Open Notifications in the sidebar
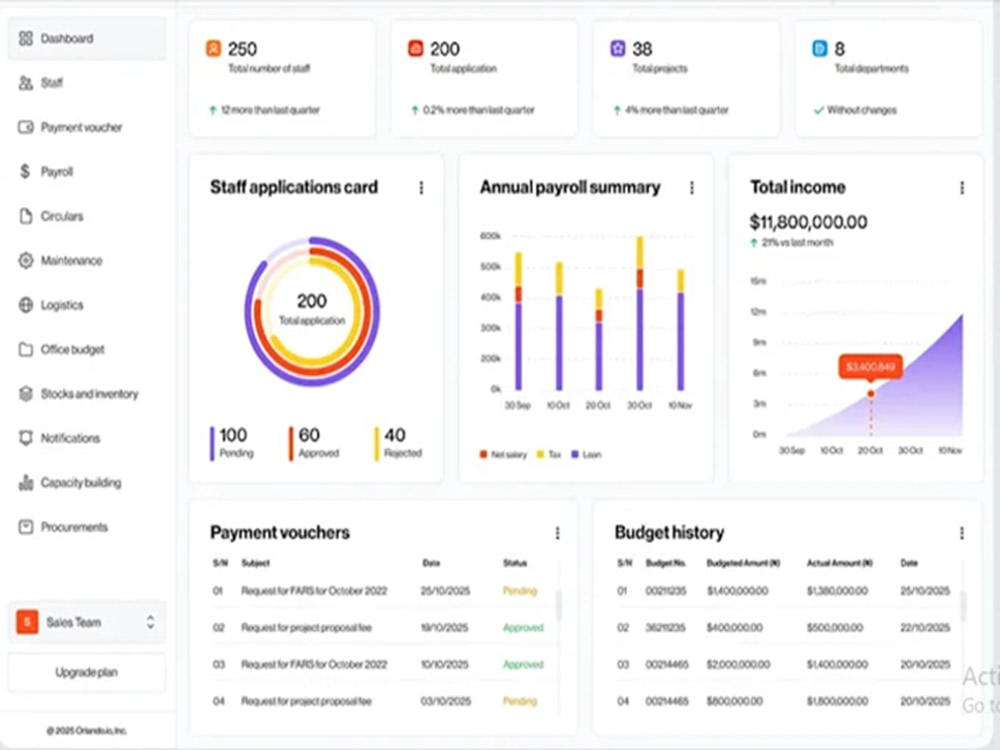This screenshot has height=750, width=1000. (x=87, y=438)
